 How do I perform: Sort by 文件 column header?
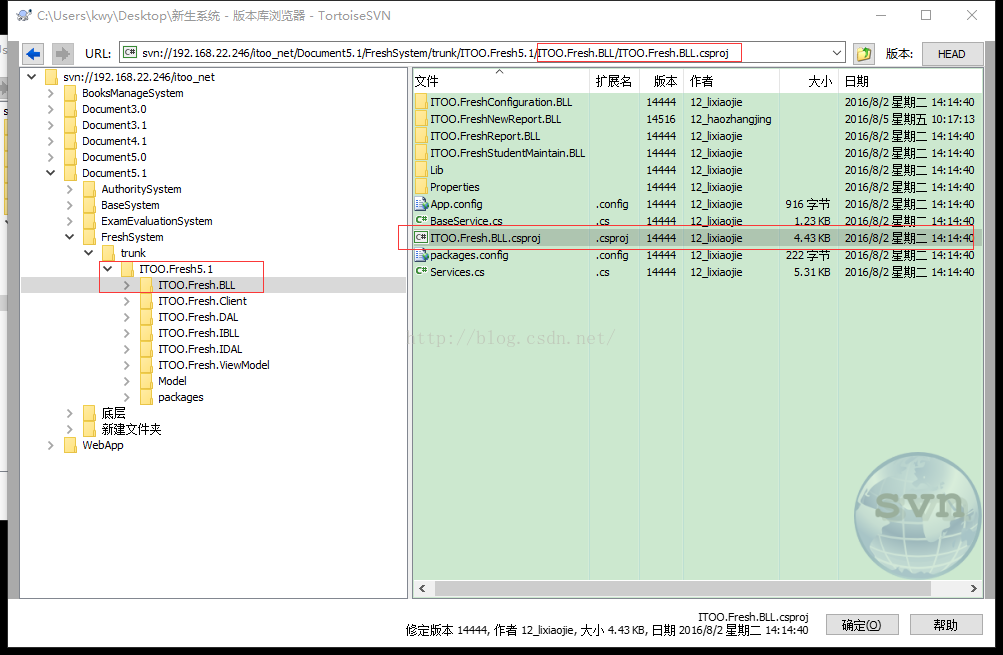[501, 81]
